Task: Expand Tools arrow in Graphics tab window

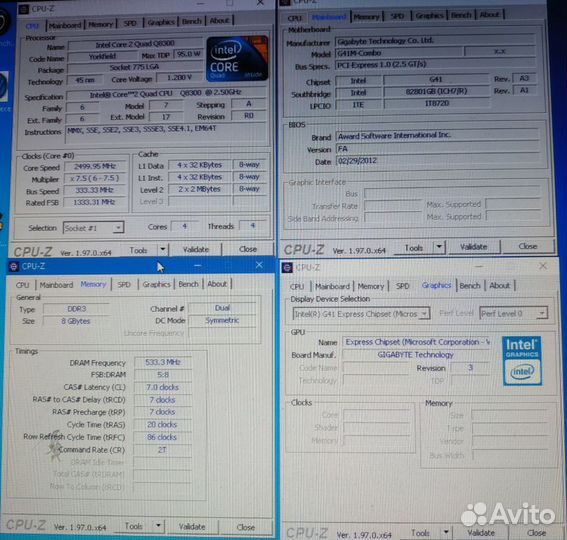Action: pyautogui.click(x=446, y=532)
